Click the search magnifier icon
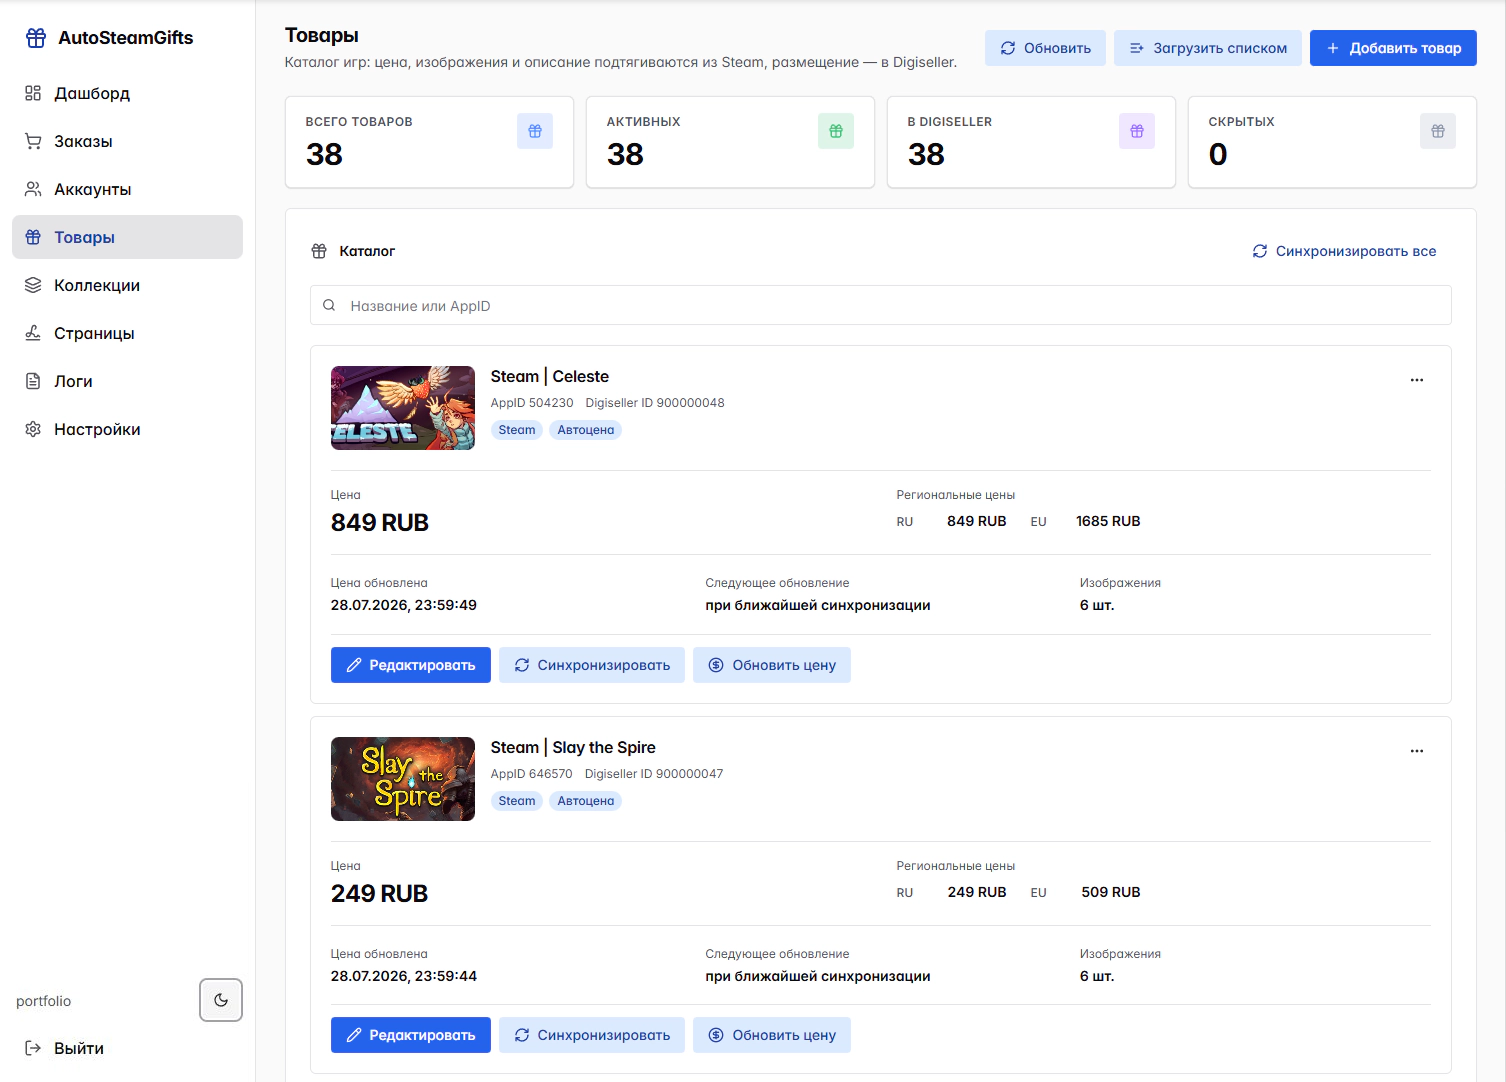1506x1082 pixels. (329, 305)
